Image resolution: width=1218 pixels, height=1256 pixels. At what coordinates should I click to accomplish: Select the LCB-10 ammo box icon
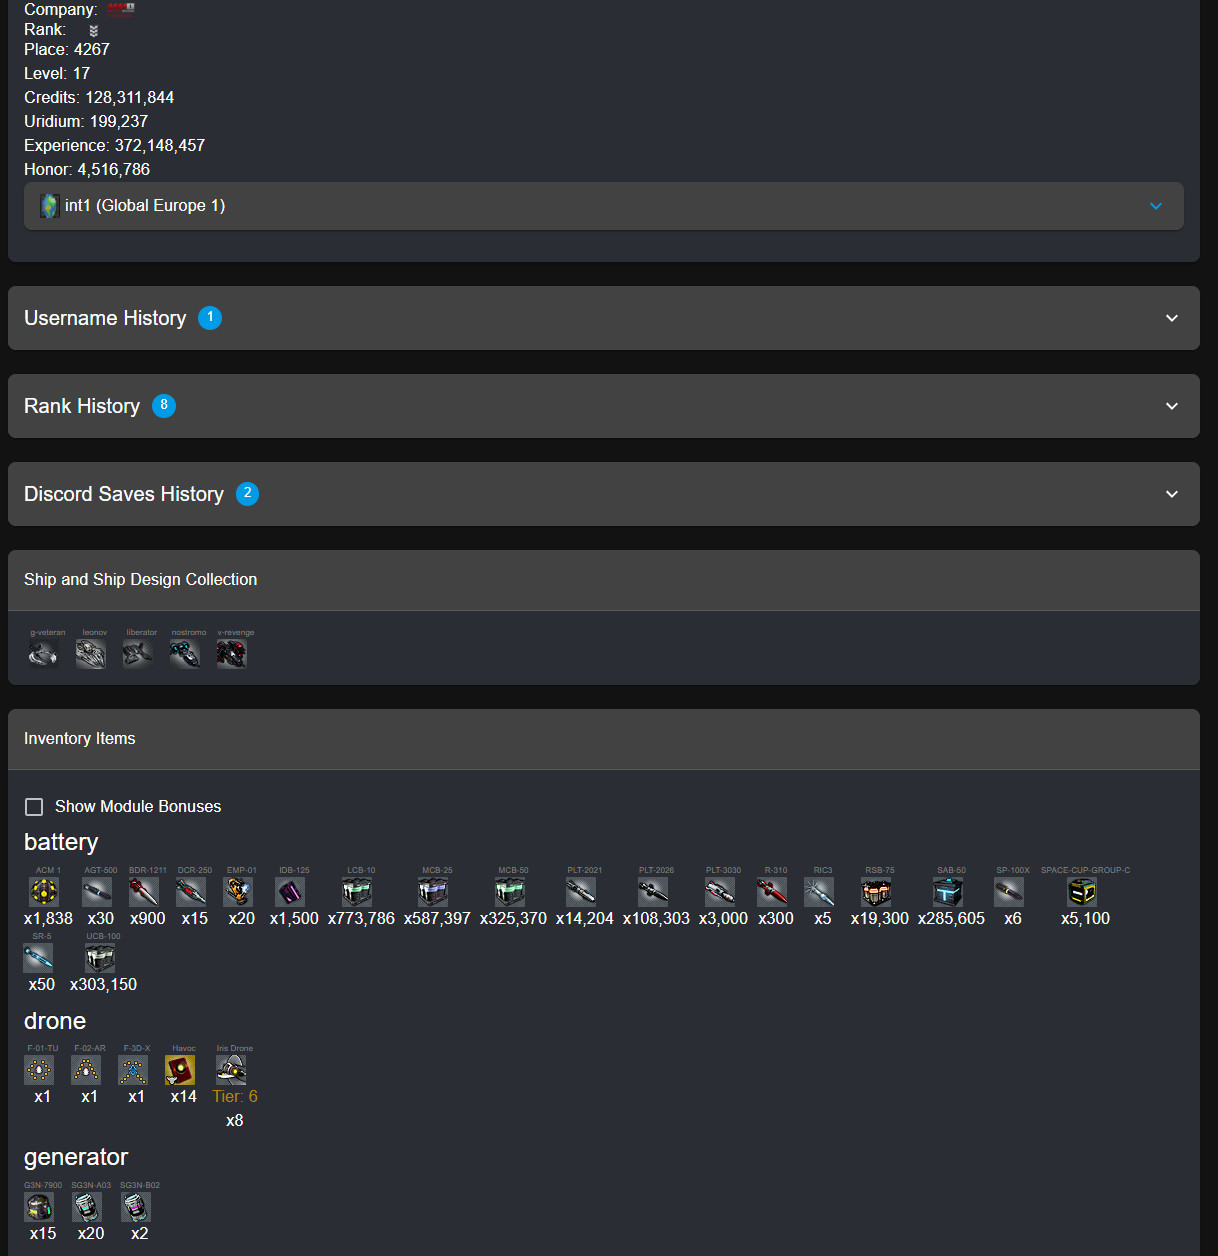point(357,892)
